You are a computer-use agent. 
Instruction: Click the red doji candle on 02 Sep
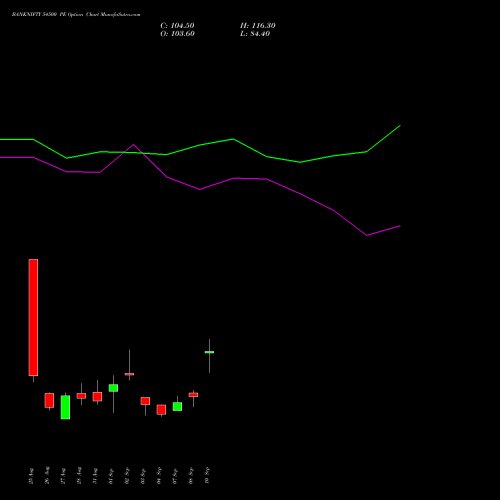129,374
